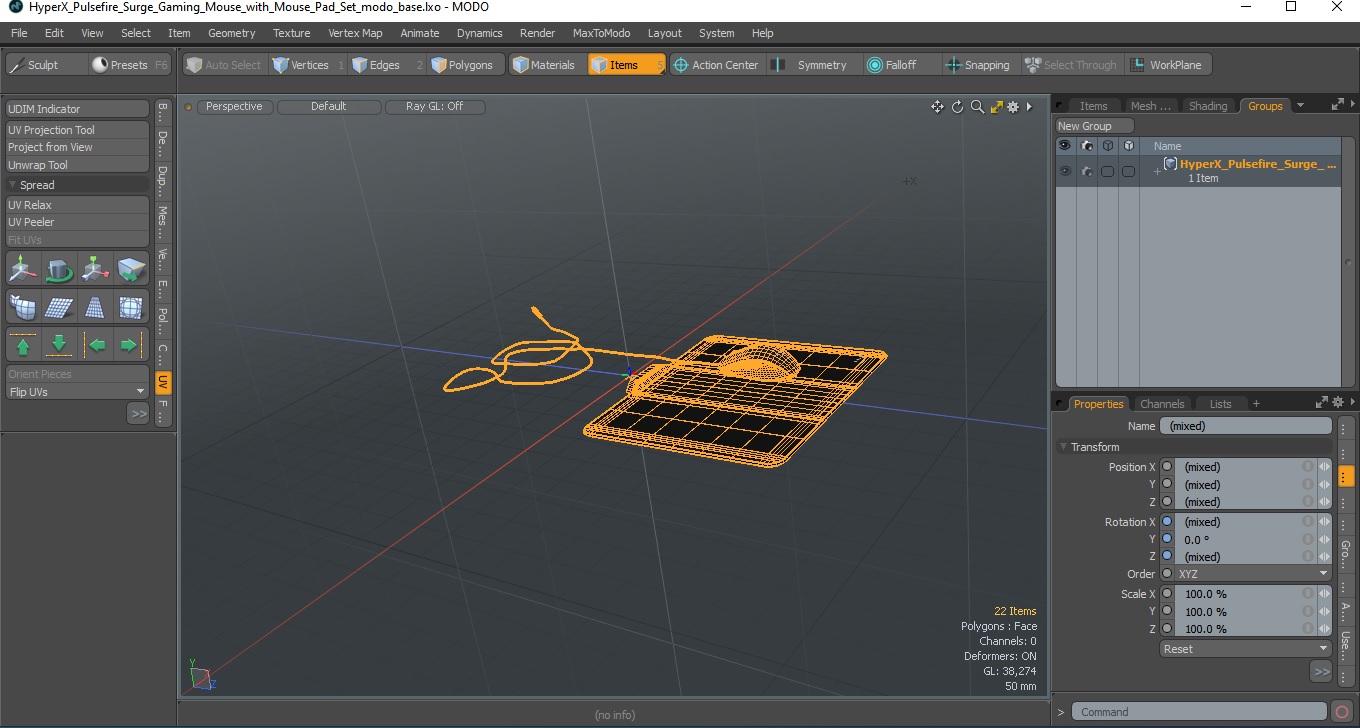Click the Name field showing (mixed)

[1246, 426]
